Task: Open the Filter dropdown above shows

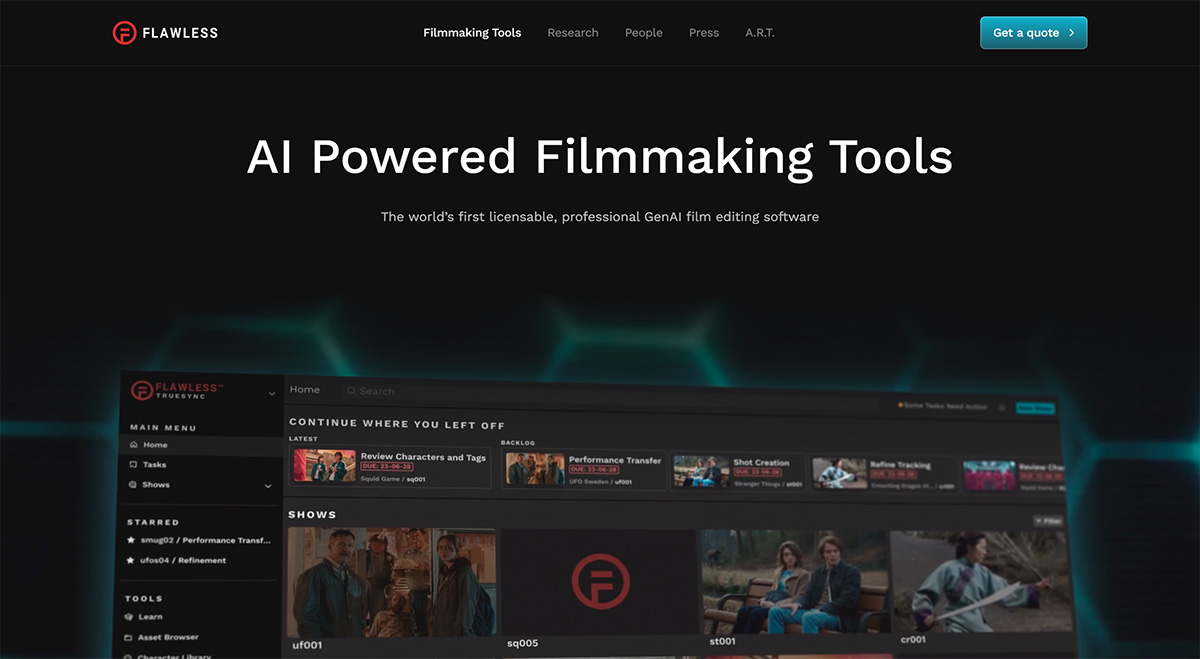Action: point(1047,521)
